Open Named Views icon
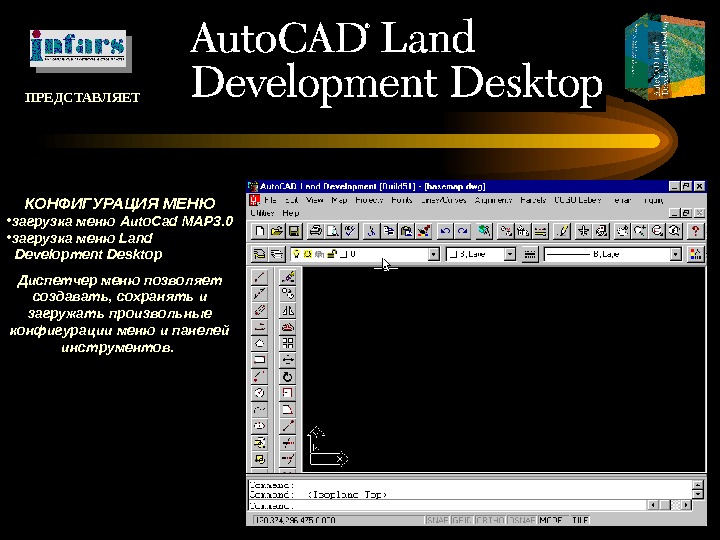 tap(601, 231)
